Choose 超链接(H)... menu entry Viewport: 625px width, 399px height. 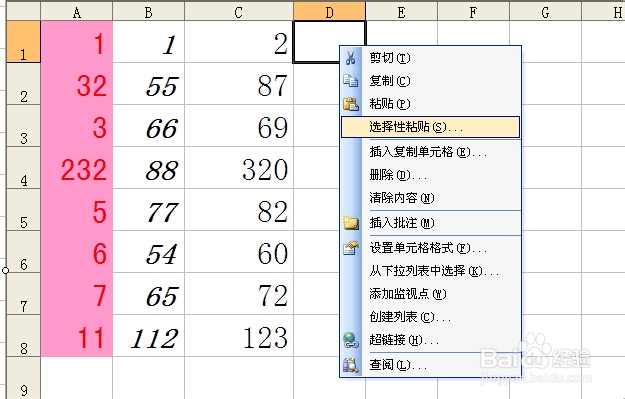click(430, 340)
